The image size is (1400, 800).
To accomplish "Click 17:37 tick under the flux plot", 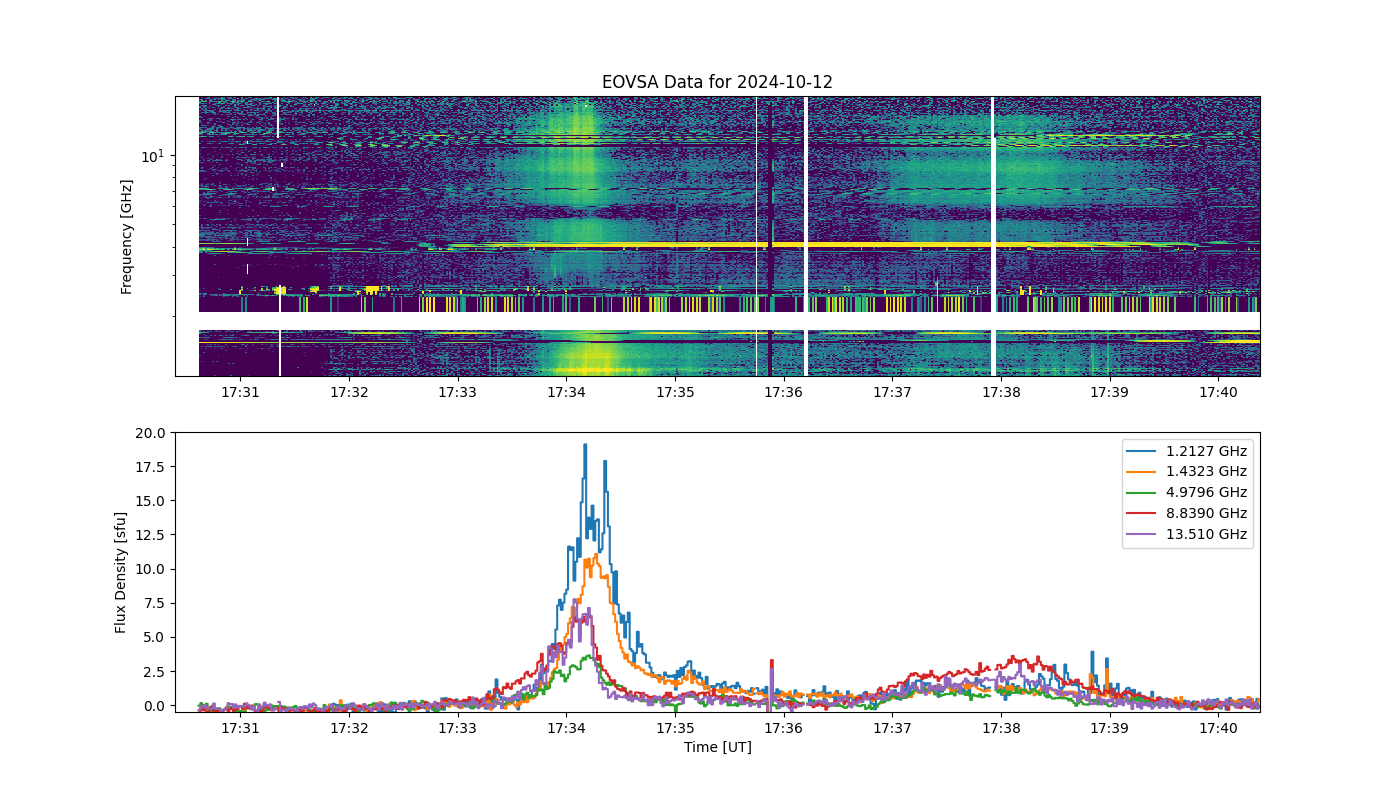I will click(x=892, y=728).
